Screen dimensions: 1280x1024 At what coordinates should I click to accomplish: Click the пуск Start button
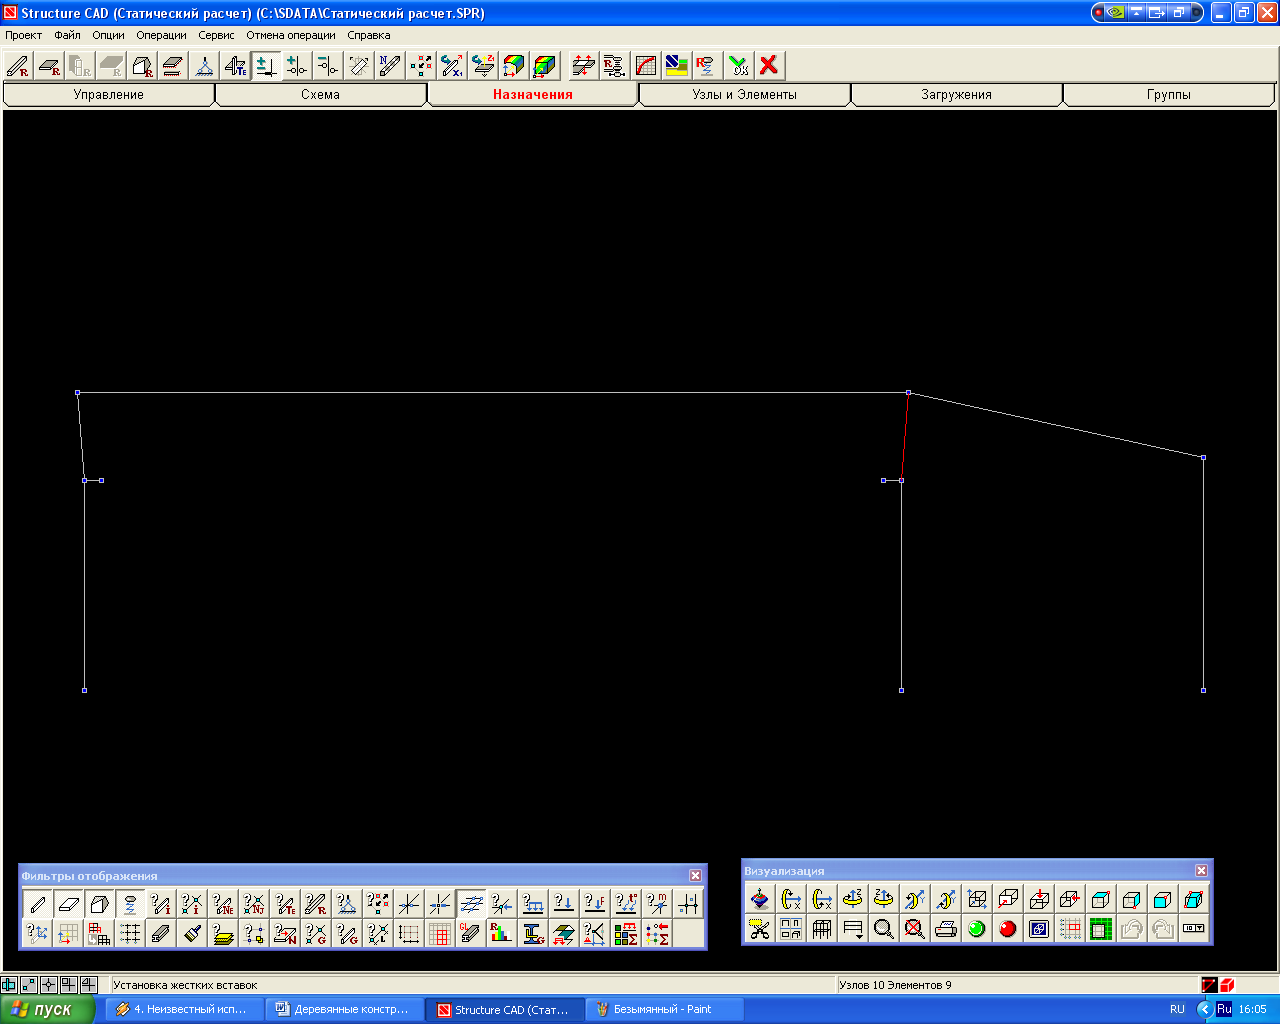[x=48, y=1010]
